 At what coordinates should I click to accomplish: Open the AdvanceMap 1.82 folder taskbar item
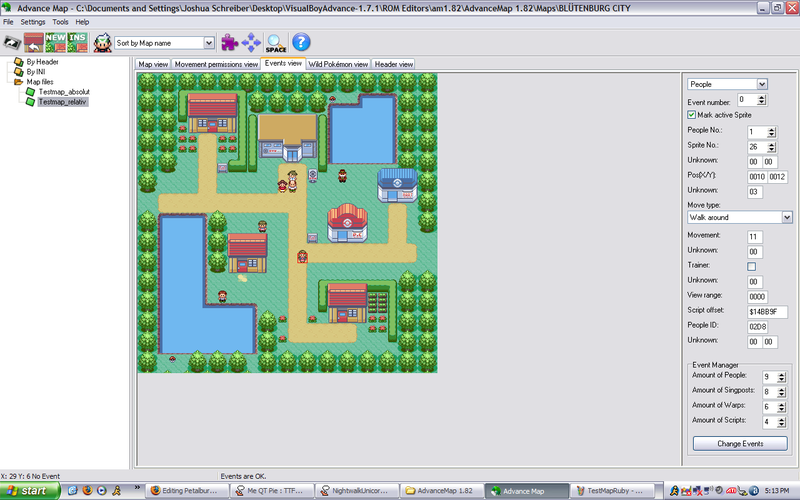441,491
